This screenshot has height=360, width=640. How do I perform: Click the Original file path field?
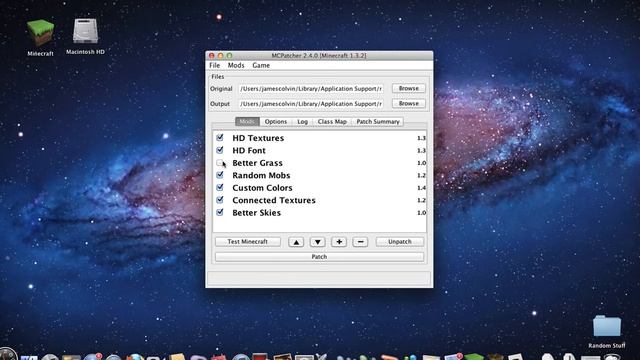(311, 89)
